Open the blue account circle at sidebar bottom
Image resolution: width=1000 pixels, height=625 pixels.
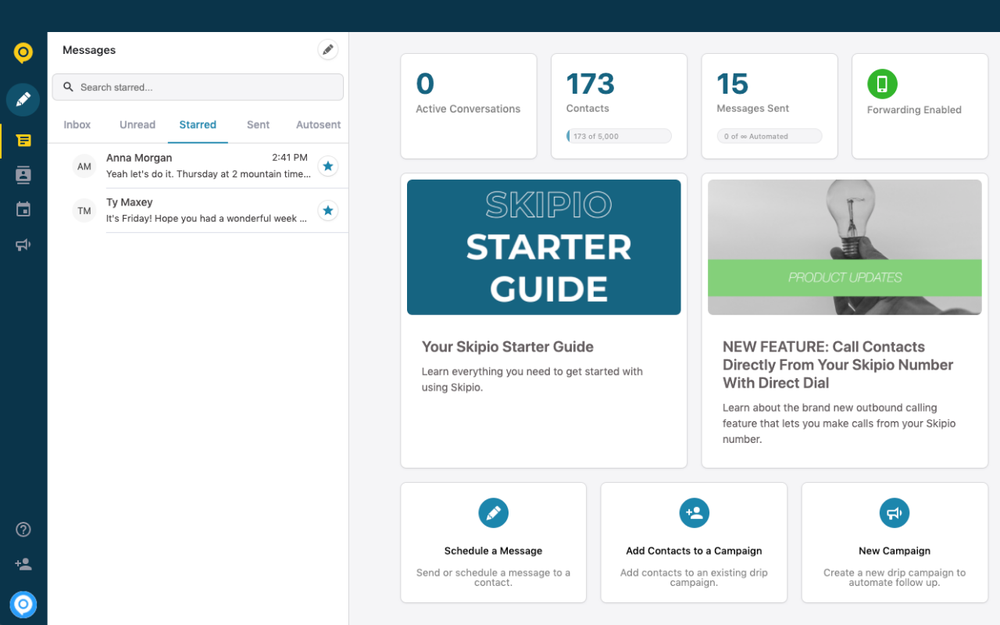click(24, 604)
